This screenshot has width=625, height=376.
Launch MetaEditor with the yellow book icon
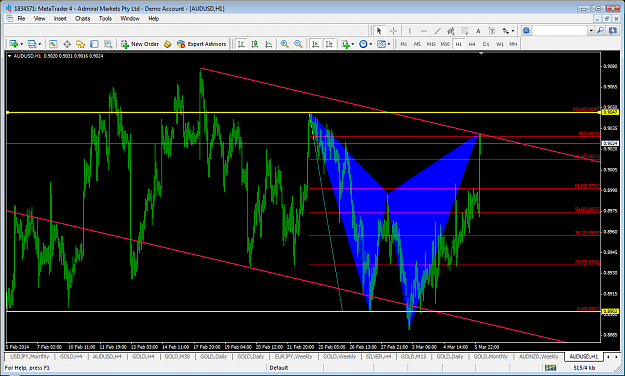click(x=167, y=44)
